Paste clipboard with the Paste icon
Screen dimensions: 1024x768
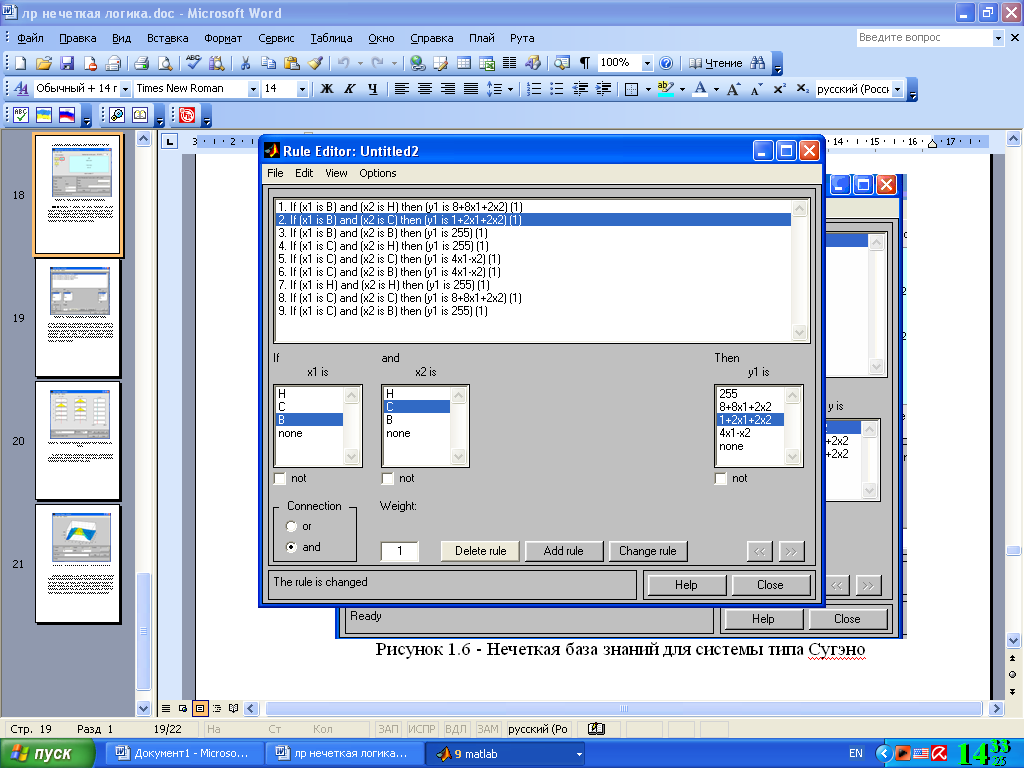coord(291,63)
